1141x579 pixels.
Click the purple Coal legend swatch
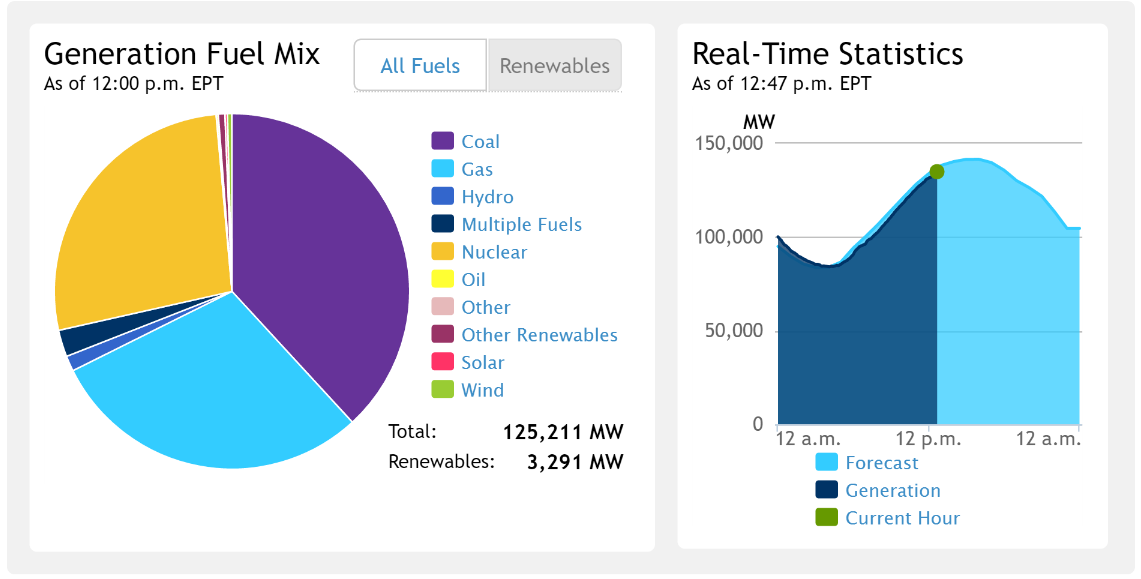(443, 142)
